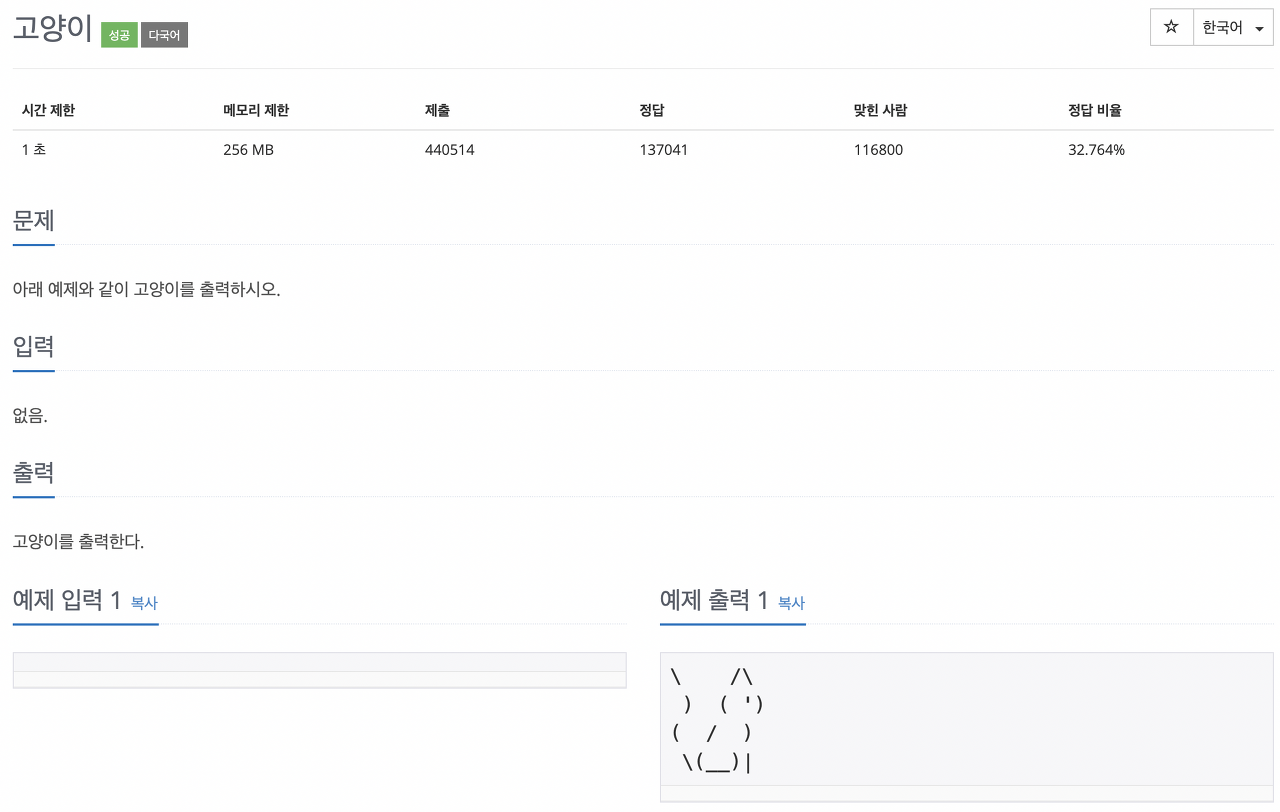This screenshot has width=1280, height=812.
Task: Click the 32.764% ratio value
Action: point(1096,150)
